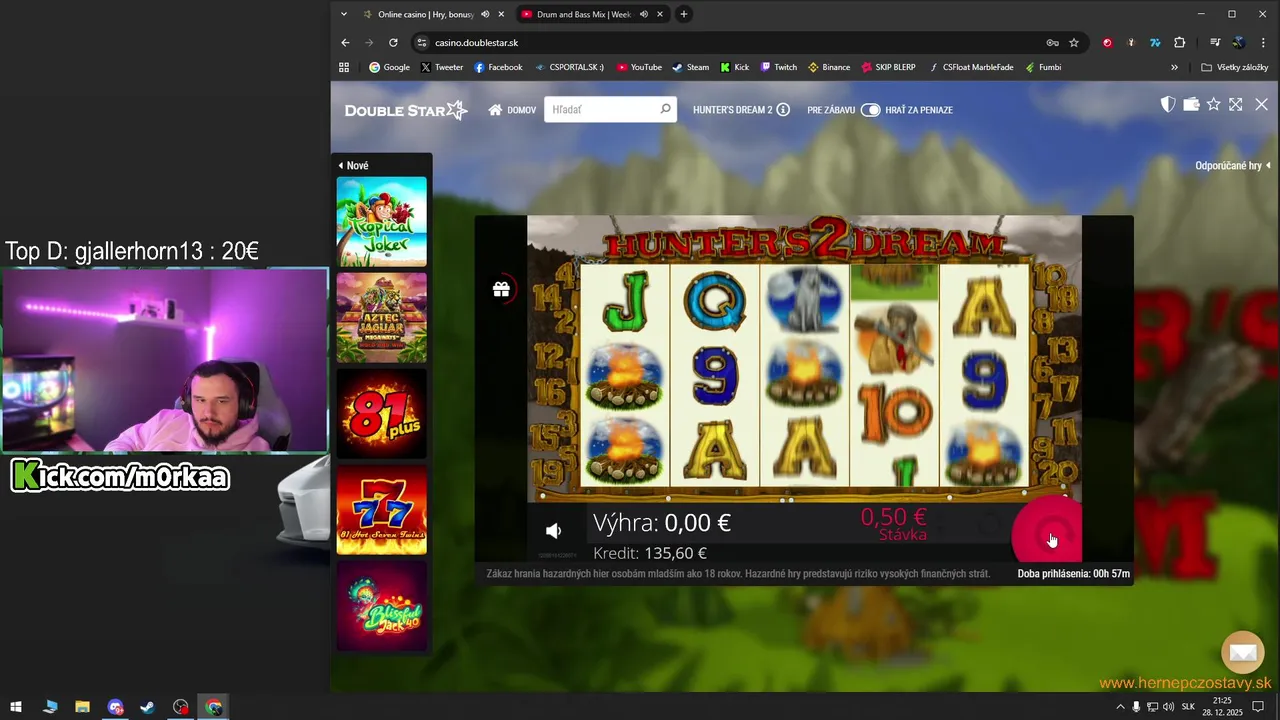Open Facebook bookmark
1280x720 pixels.
pyautogui.click(x=498, y=67)
